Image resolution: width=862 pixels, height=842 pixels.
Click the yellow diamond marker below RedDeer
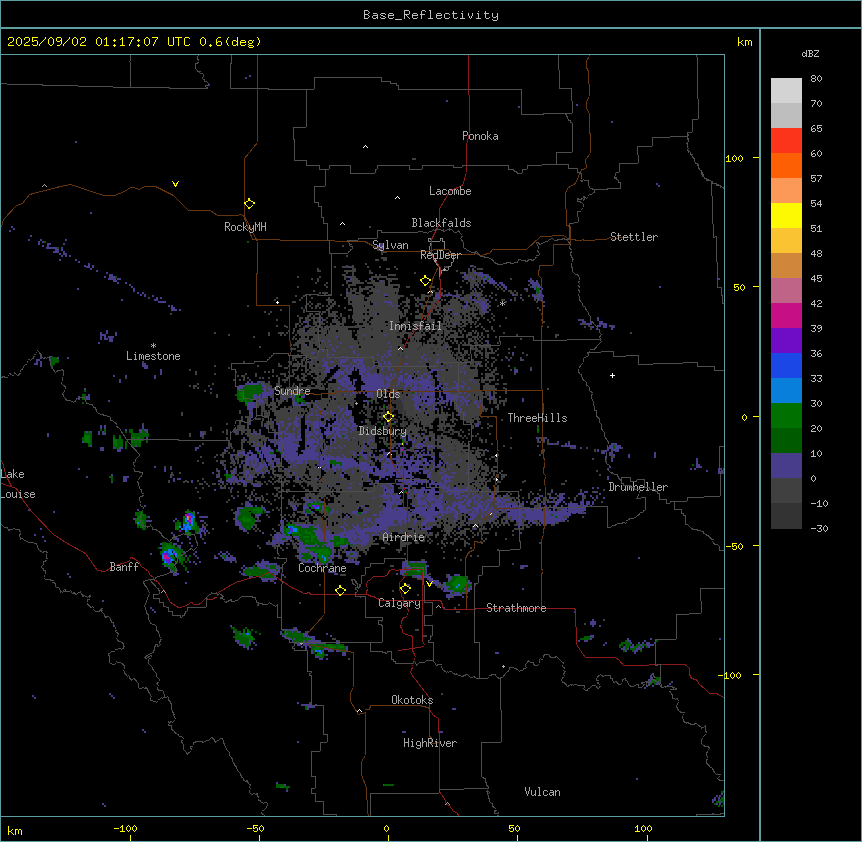(425, 280)
